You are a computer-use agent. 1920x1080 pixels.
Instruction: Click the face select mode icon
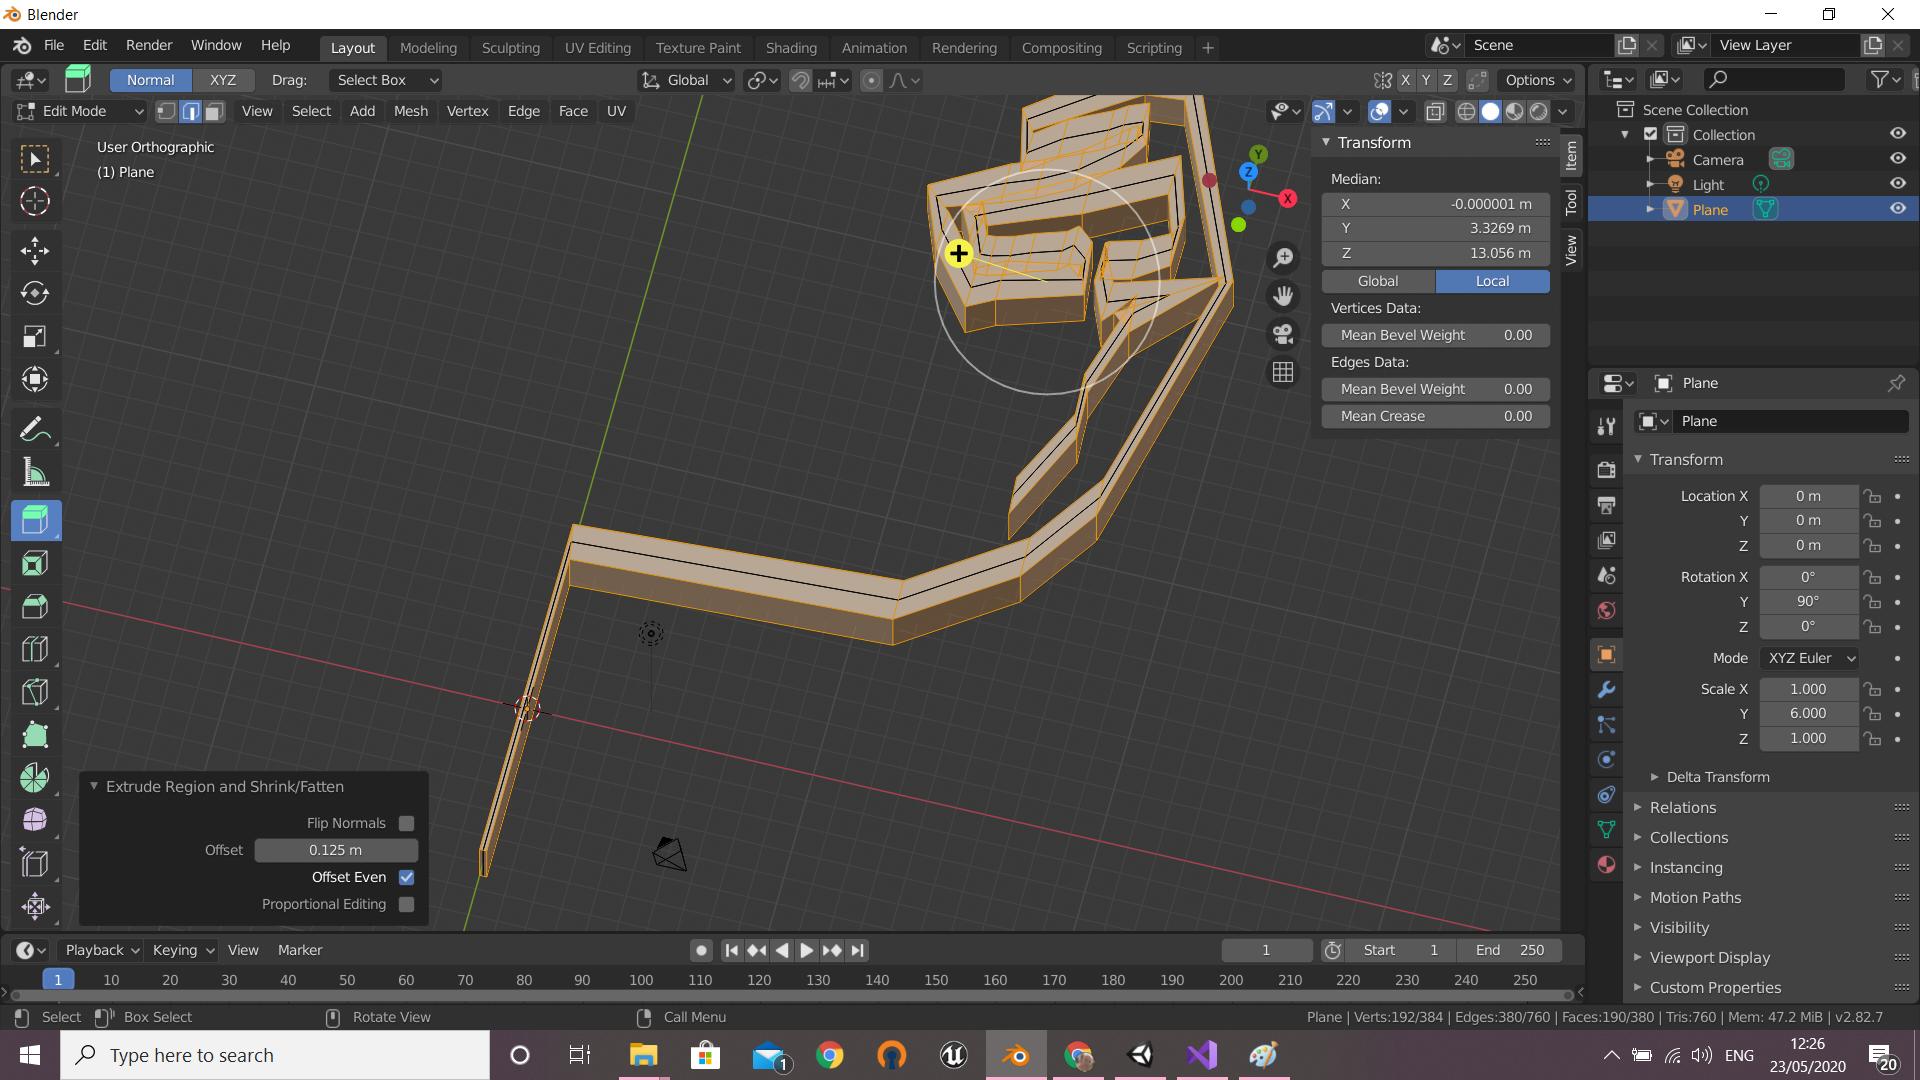click(211, 111)
